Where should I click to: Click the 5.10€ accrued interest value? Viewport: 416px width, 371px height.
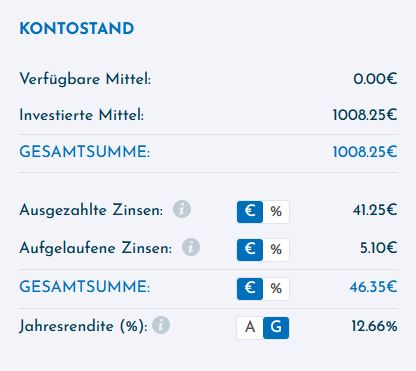(x=378, y=248)
